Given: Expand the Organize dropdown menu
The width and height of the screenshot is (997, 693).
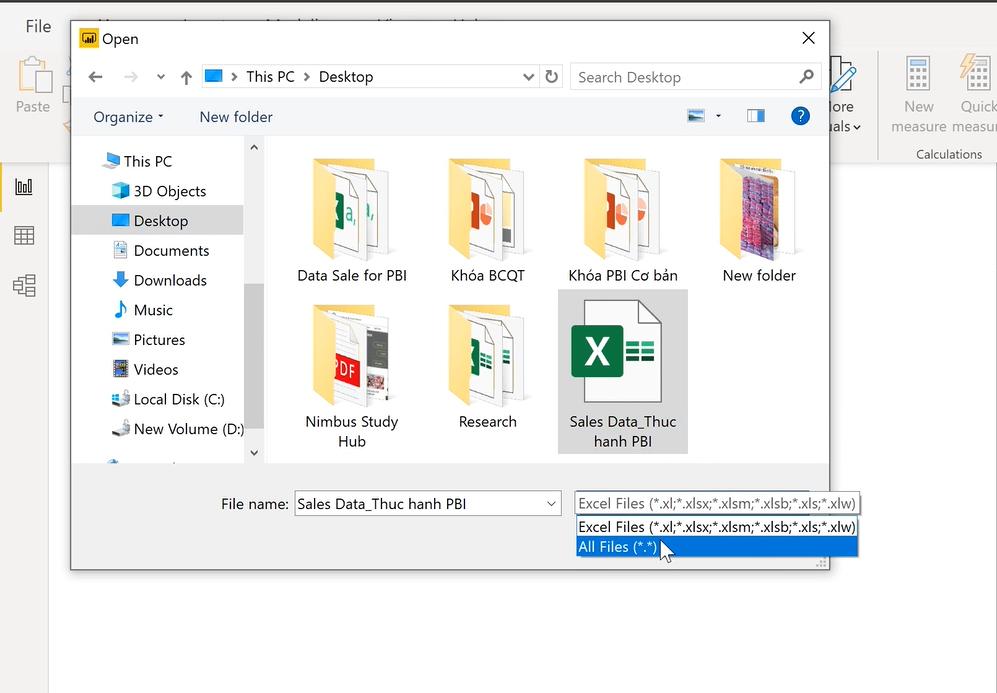Looking at the screenshot, I should [127, 117].
